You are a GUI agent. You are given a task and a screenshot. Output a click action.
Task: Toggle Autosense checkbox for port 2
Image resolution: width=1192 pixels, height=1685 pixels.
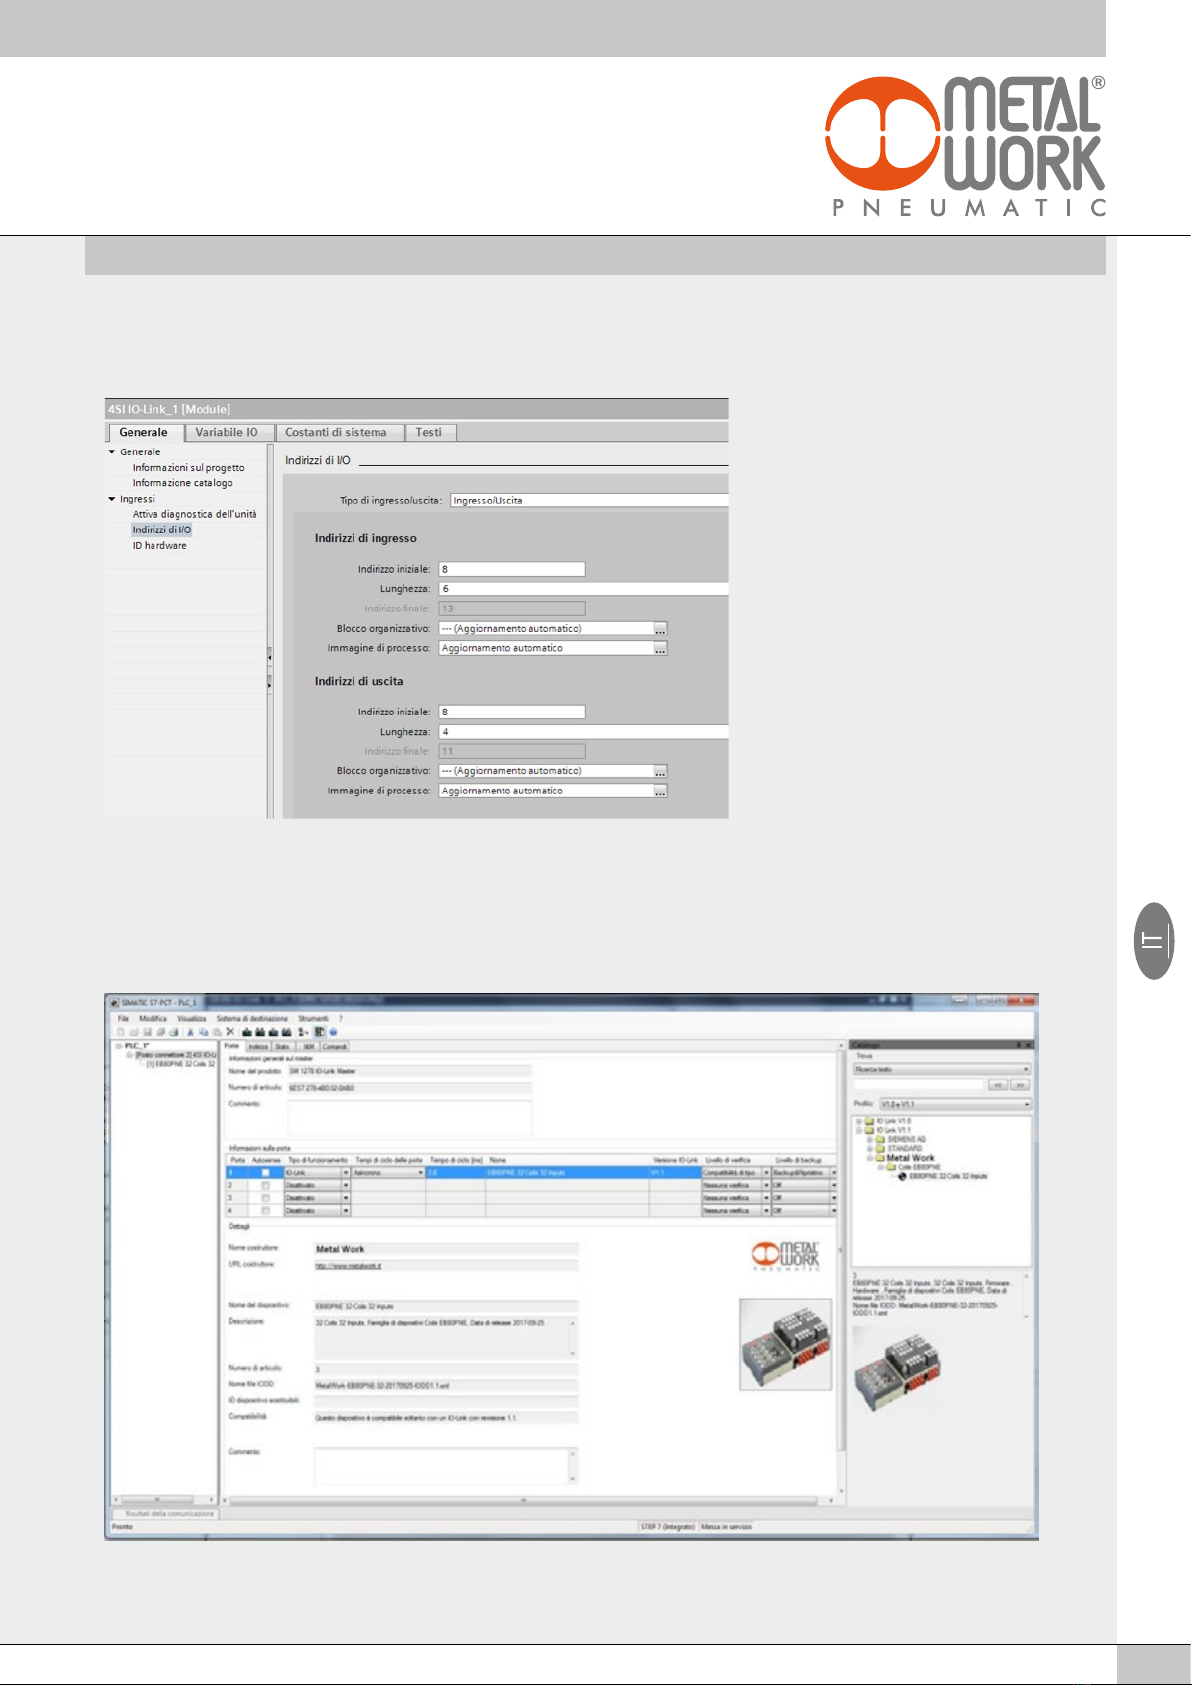coord(265,1185)
